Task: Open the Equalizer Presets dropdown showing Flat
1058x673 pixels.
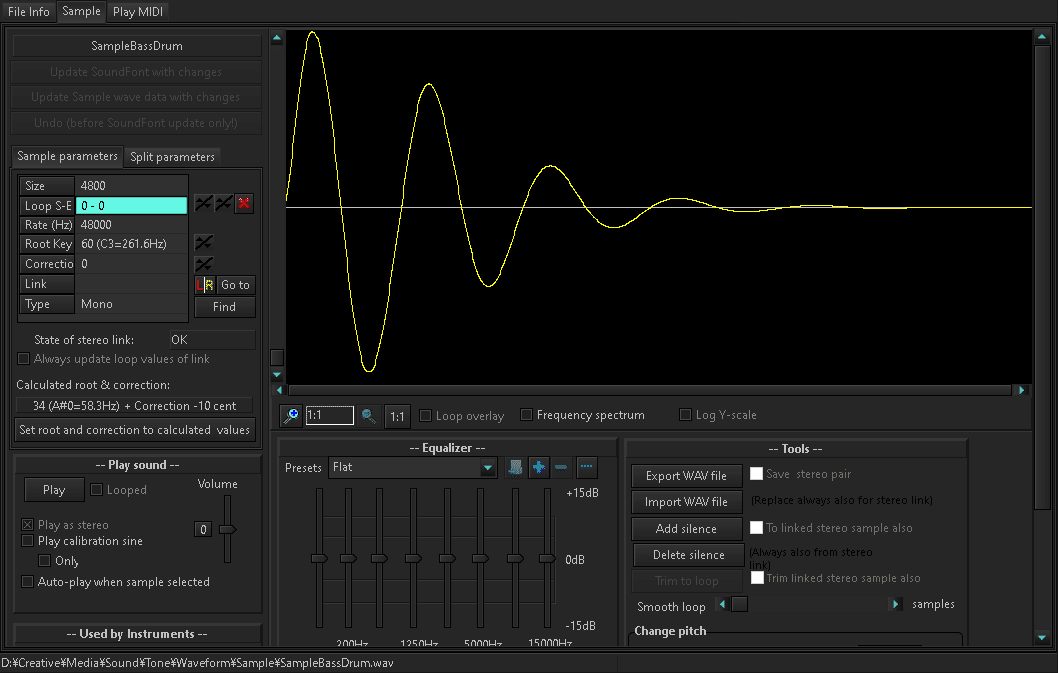Action: pyautogui.click(x=412, y=467)
